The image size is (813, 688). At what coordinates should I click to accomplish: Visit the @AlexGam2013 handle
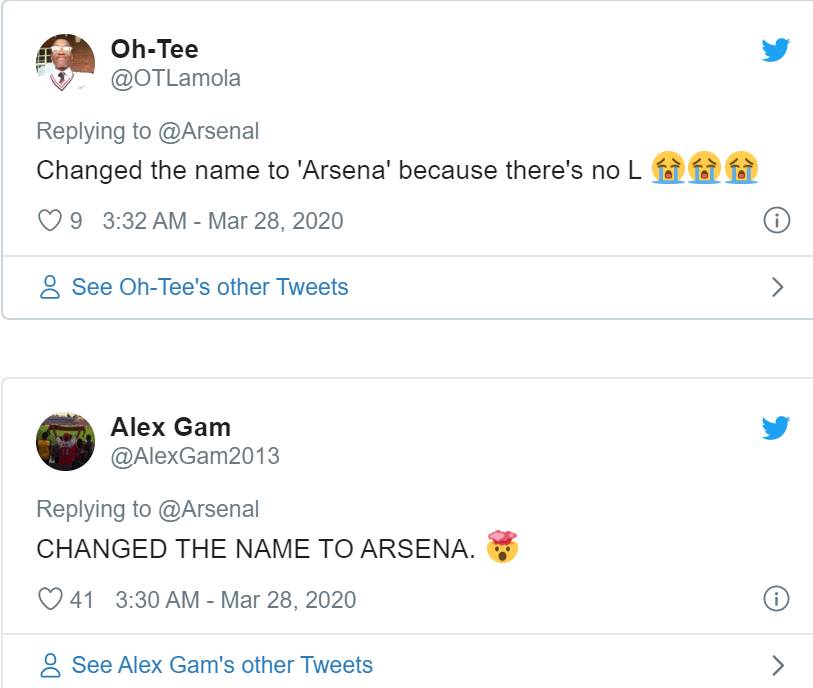195,457
